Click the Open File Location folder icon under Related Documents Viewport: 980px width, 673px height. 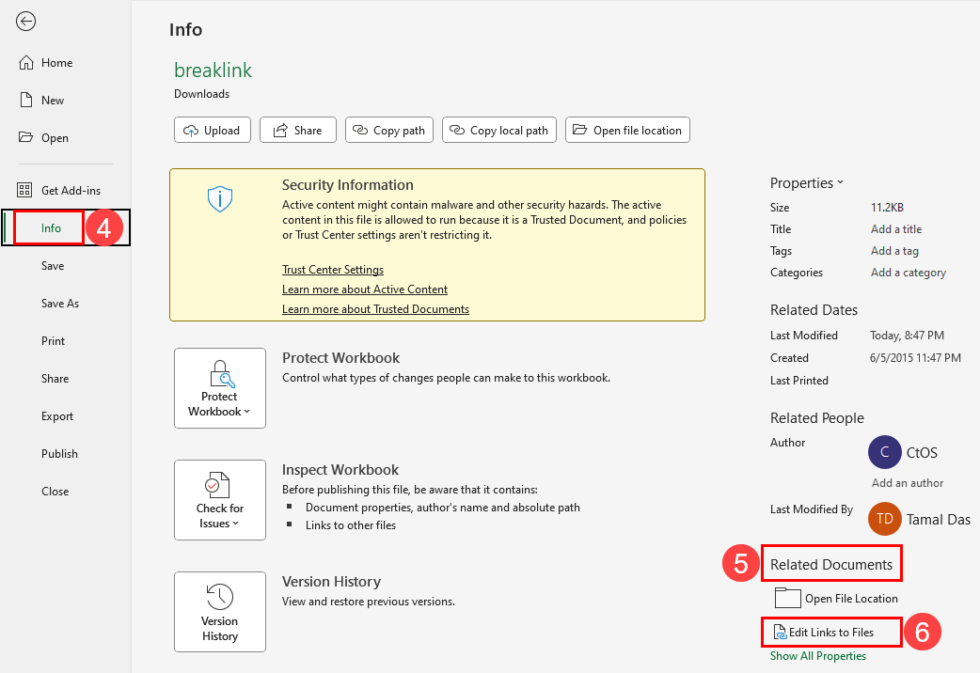789,598
